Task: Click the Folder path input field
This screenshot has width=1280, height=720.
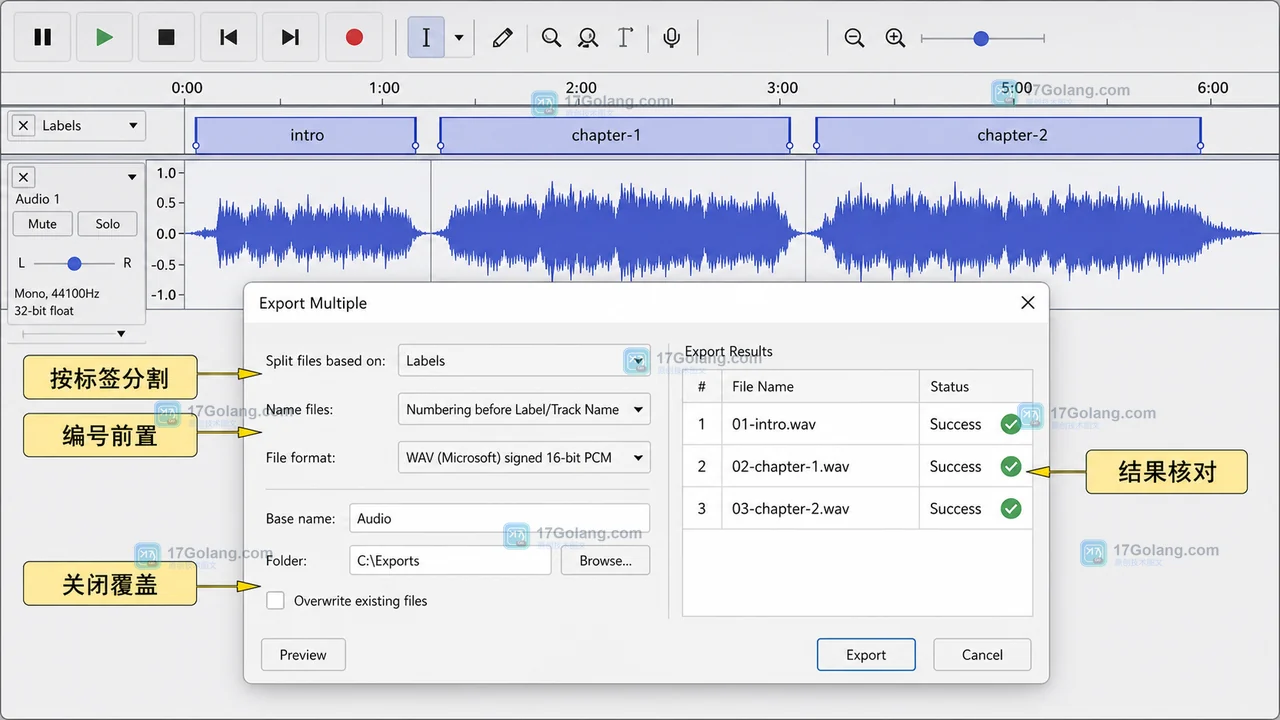Action: coord(450,560)
